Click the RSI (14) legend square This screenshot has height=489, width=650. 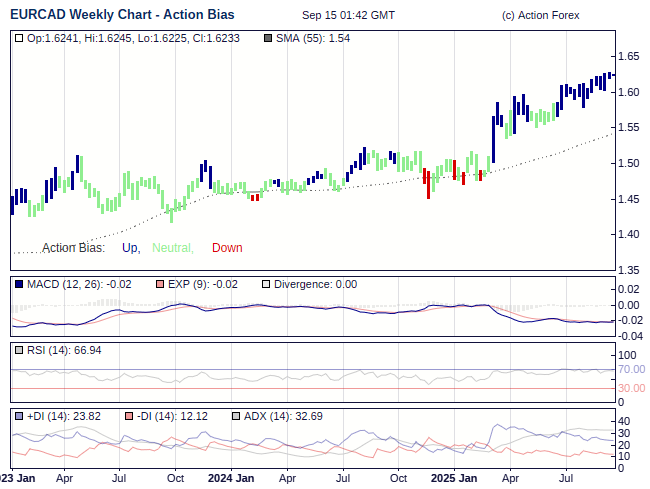tap(19, 350)
